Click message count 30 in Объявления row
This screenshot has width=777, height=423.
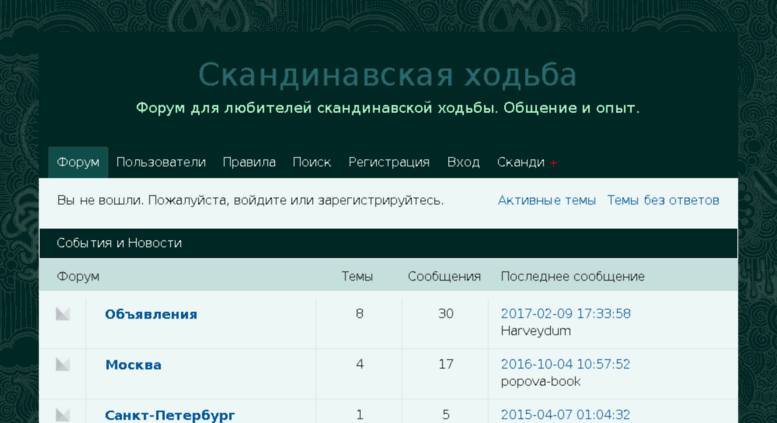coord(445,314)
